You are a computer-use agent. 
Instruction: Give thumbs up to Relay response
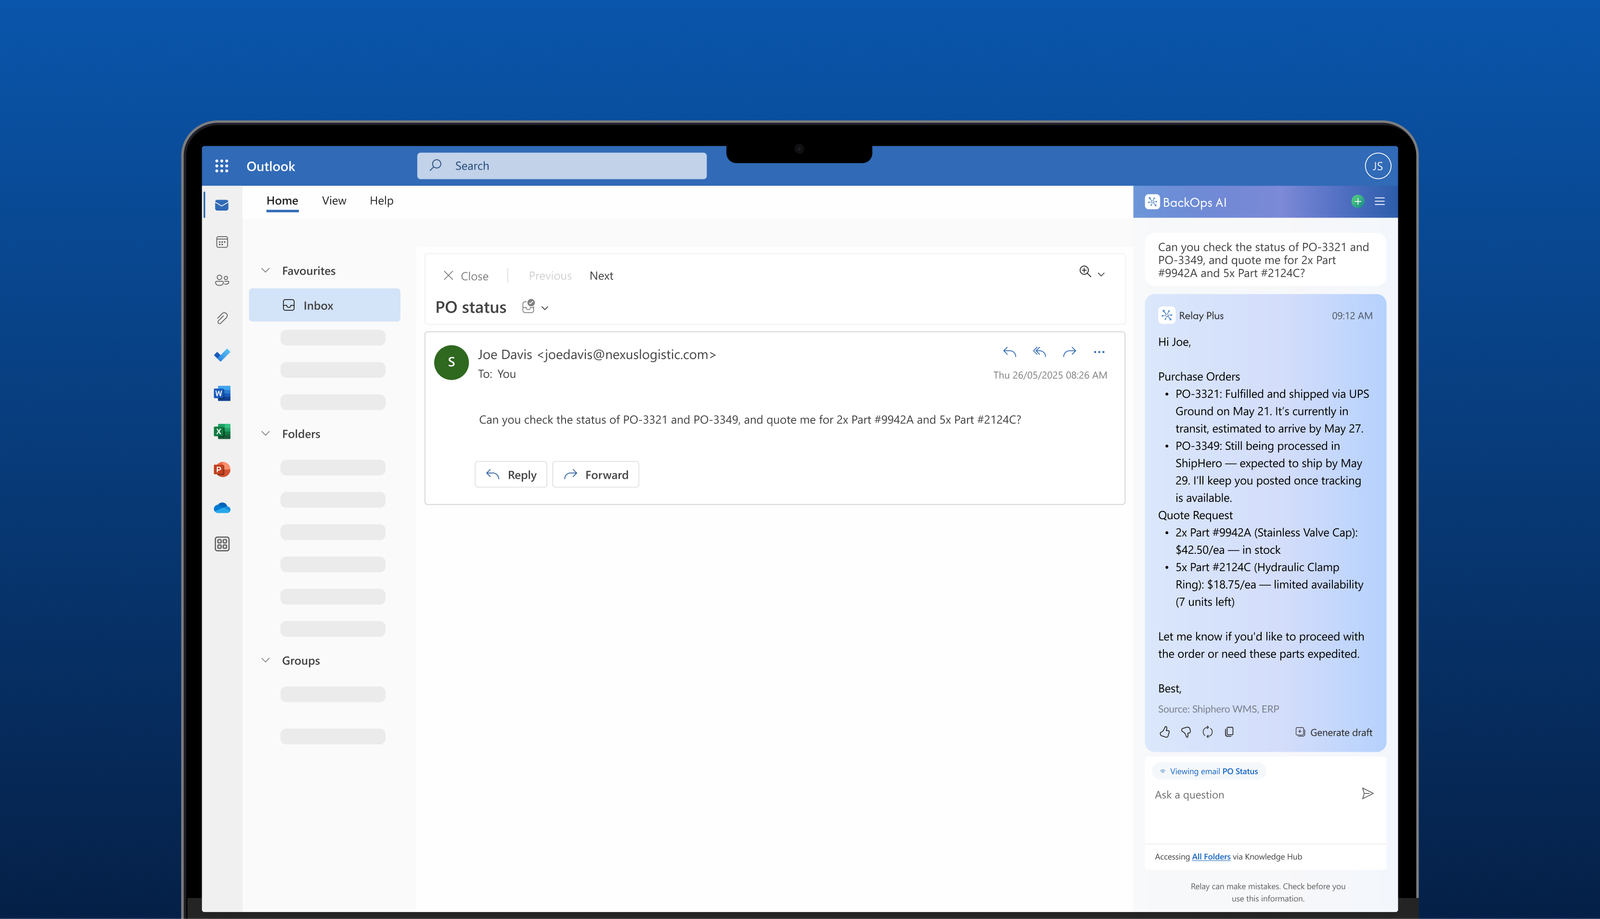[x=1164, y=732]
